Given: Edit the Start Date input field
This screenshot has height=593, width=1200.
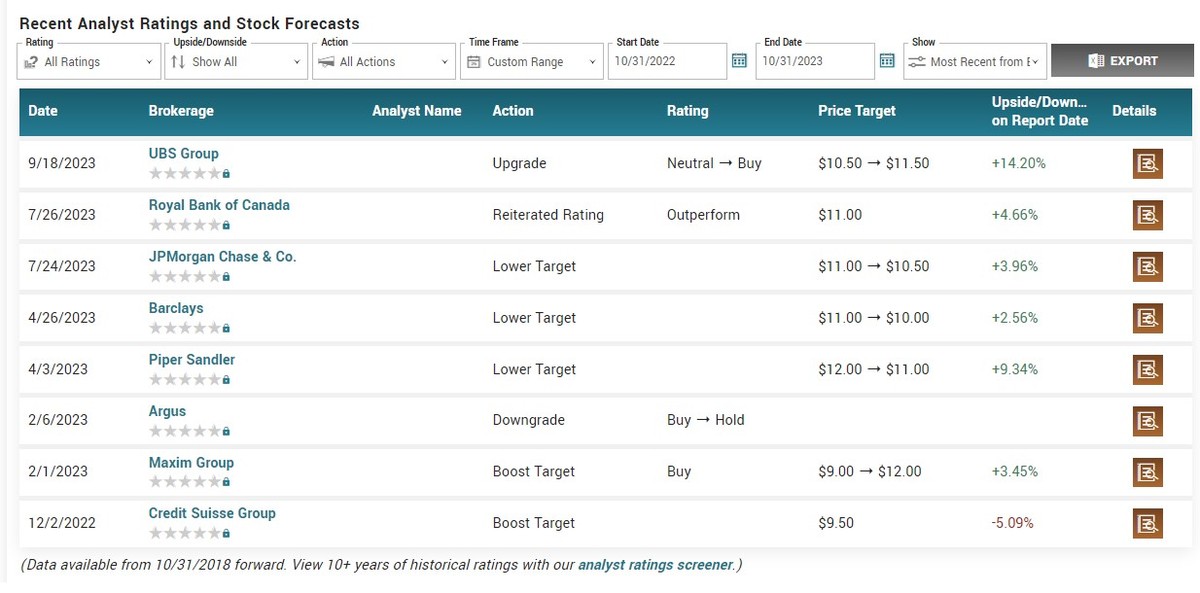Looking at the screenshot, I should click(x=666, y=61).
